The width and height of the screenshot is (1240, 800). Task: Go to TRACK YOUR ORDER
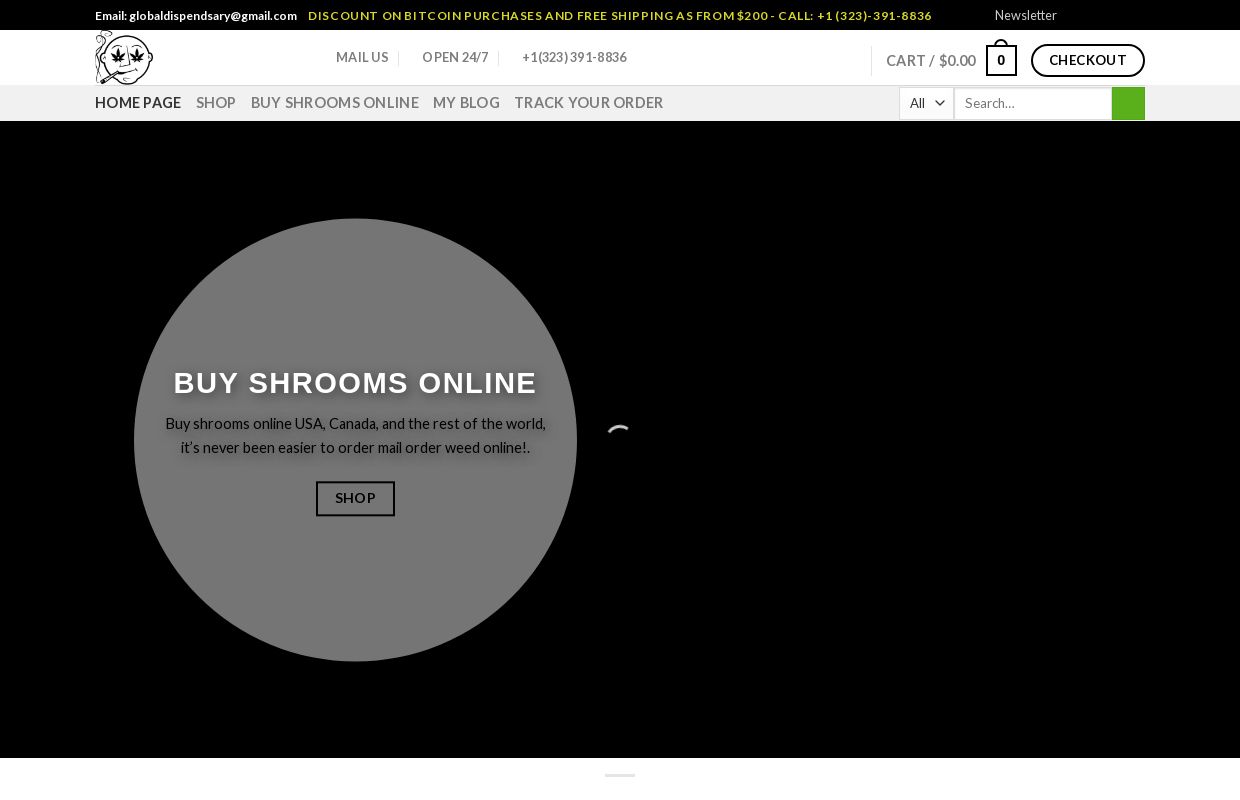click(x=588, y=102)
